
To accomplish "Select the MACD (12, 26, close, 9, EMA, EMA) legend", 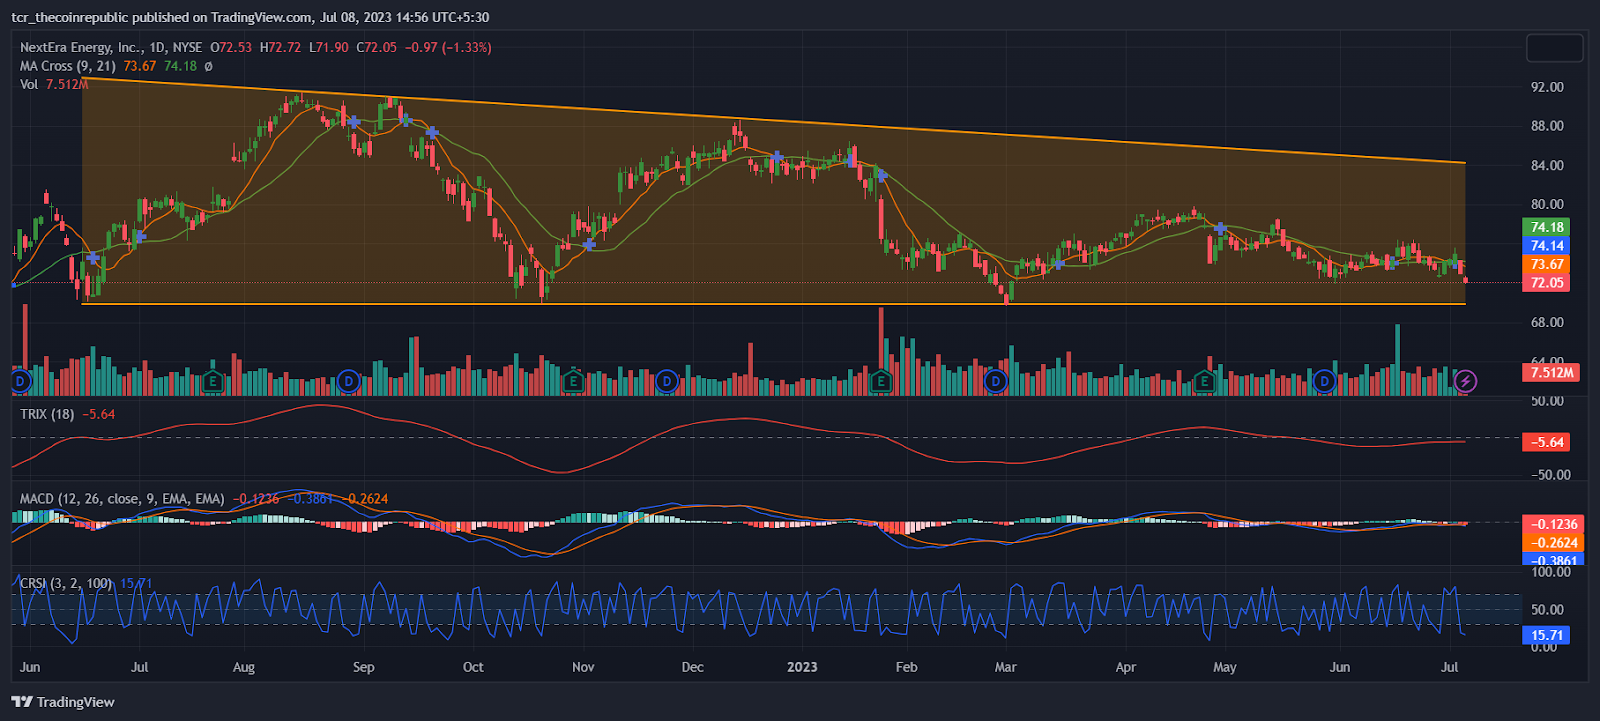I will (x=122, y=498).
